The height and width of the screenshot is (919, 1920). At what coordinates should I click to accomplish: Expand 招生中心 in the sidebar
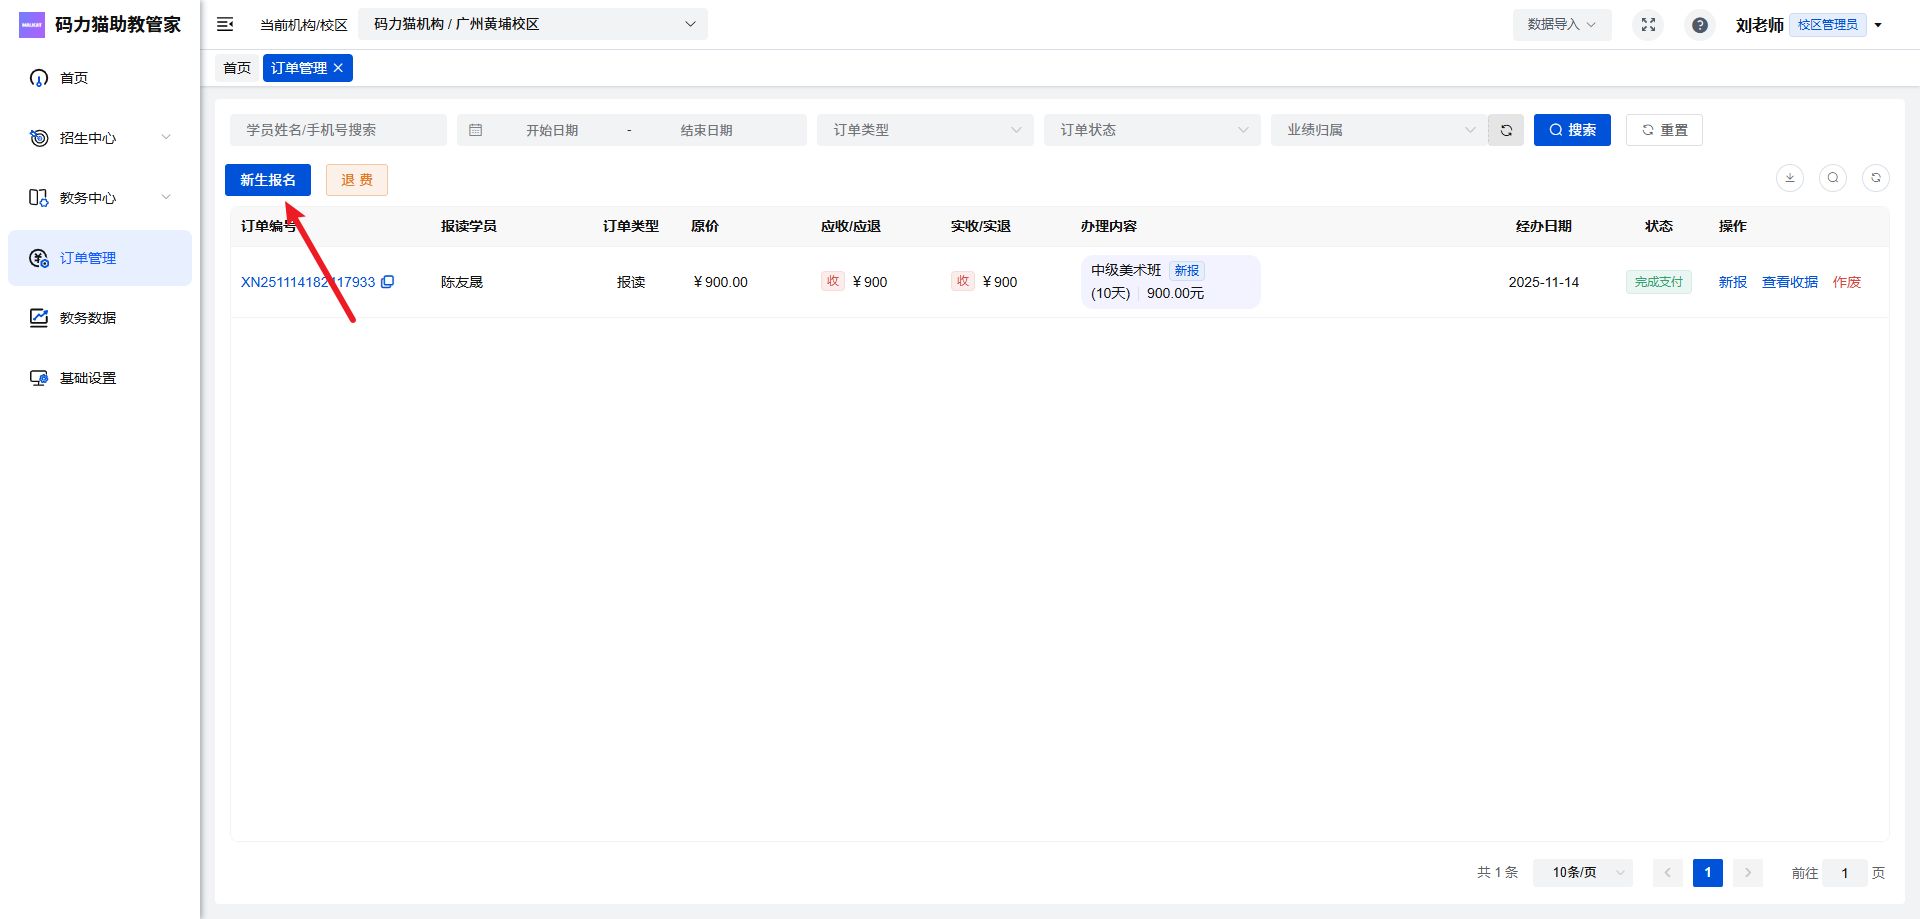[x=100, y=138]
